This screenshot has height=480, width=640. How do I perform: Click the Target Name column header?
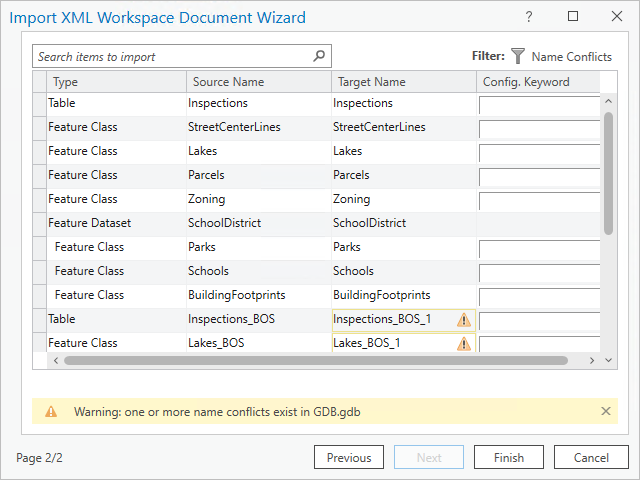click(403, 82)
